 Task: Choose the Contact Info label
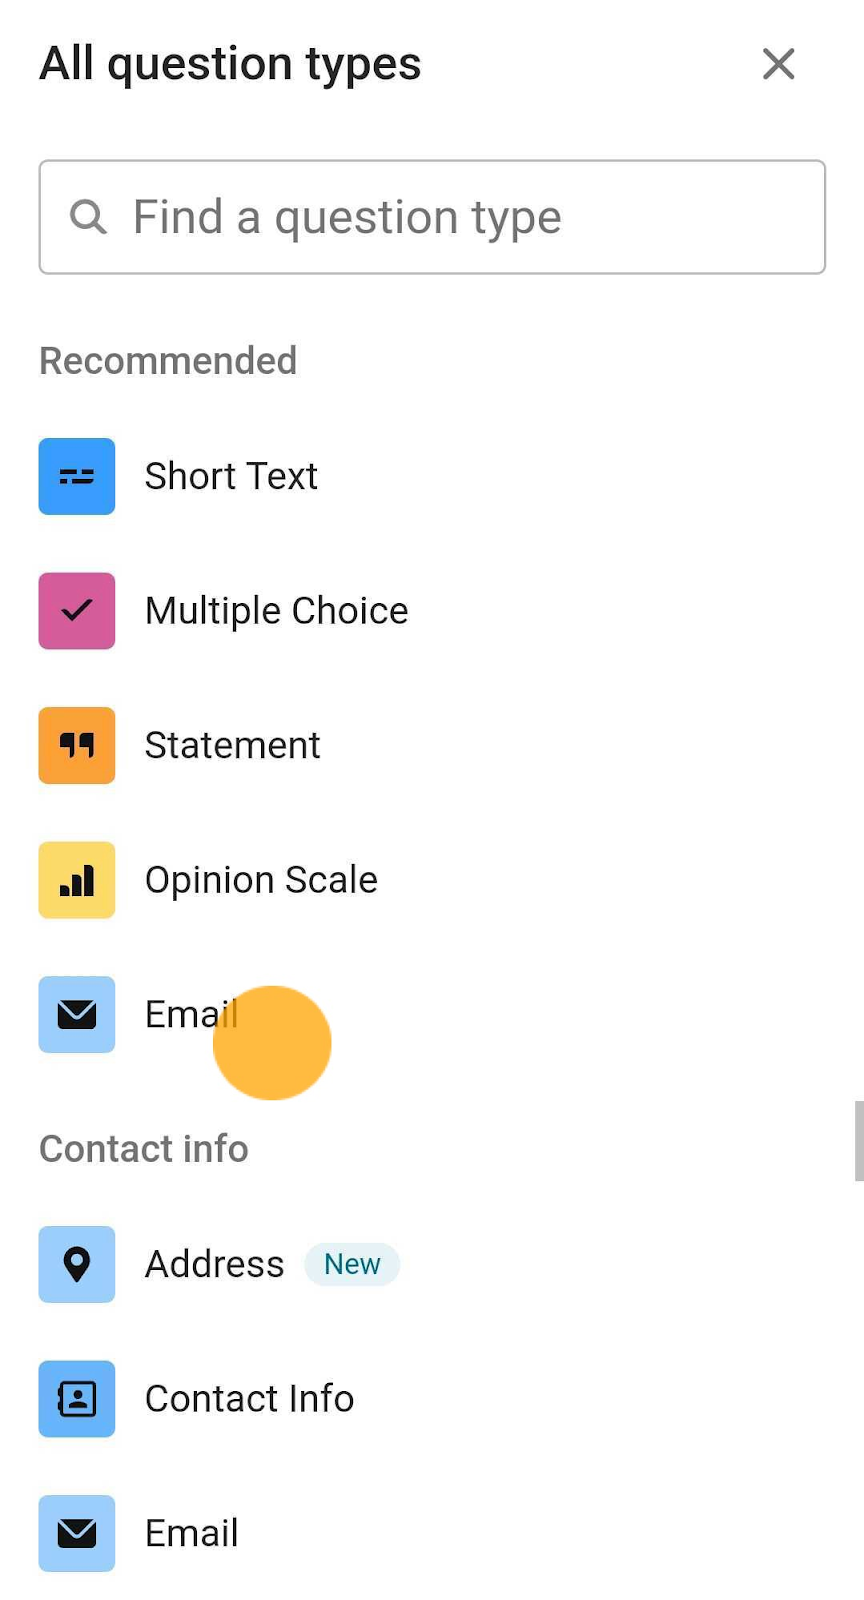tap(249, 1398)
